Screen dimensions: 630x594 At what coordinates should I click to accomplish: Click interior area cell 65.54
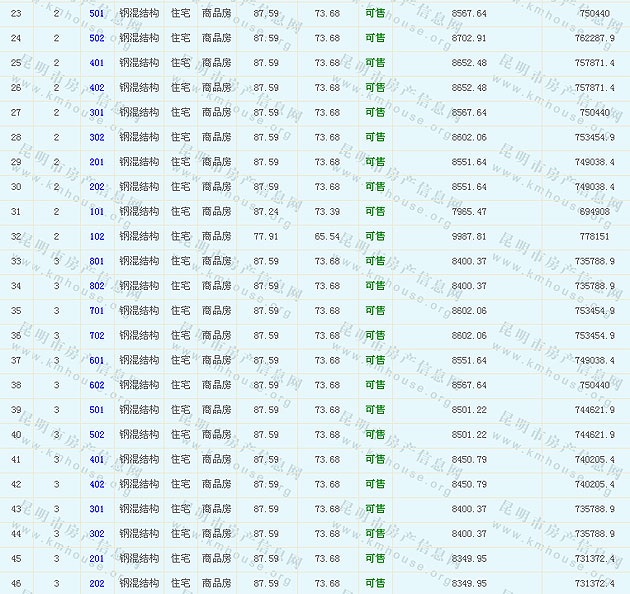(327, 237)
